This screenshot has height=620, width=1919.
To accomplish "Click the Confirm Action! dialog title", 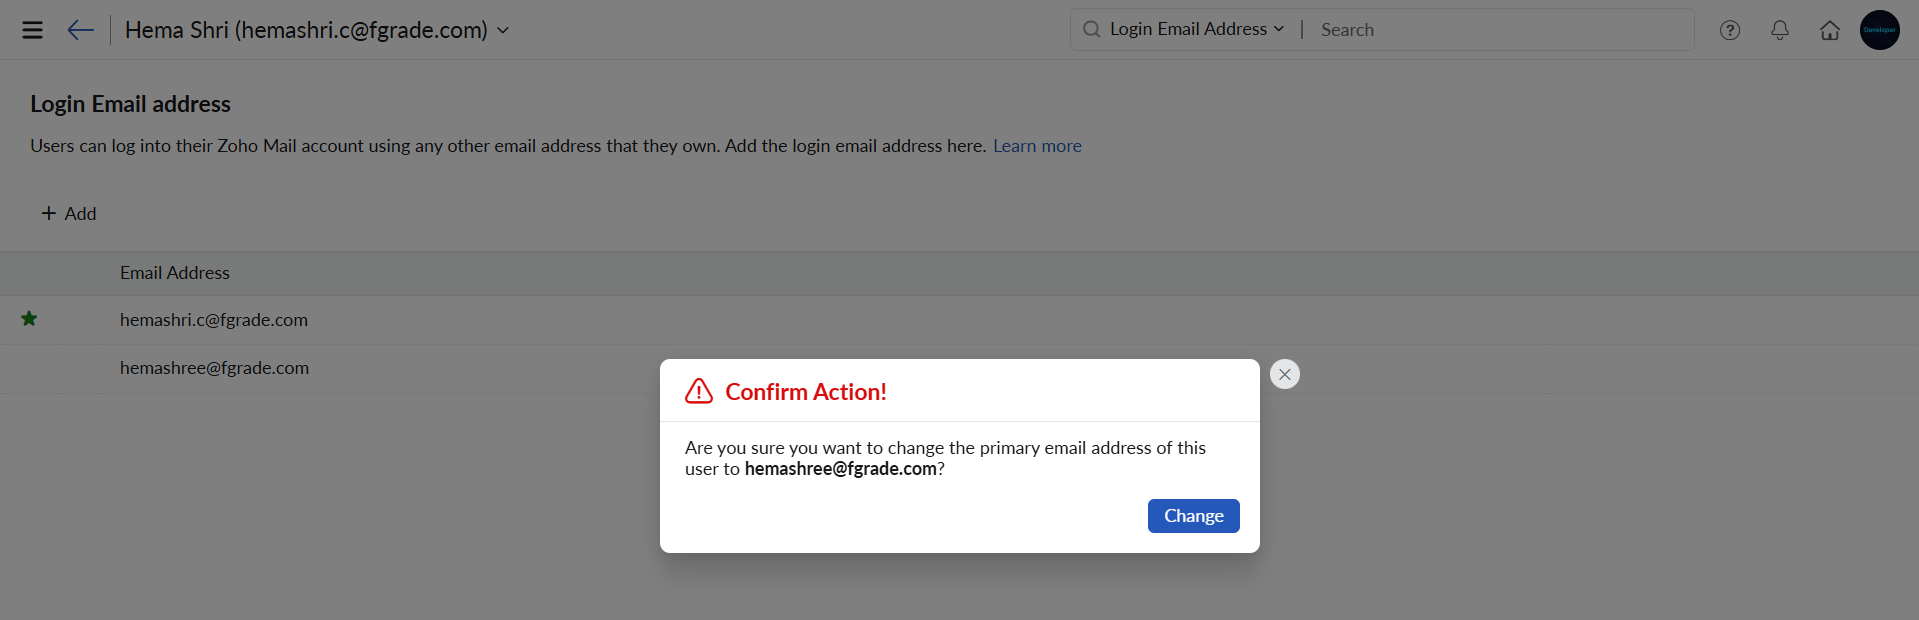I will coord(806,392).
